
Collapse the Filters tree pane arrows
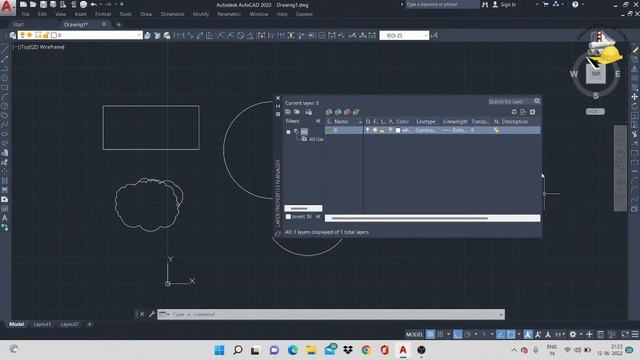[318, 121]
